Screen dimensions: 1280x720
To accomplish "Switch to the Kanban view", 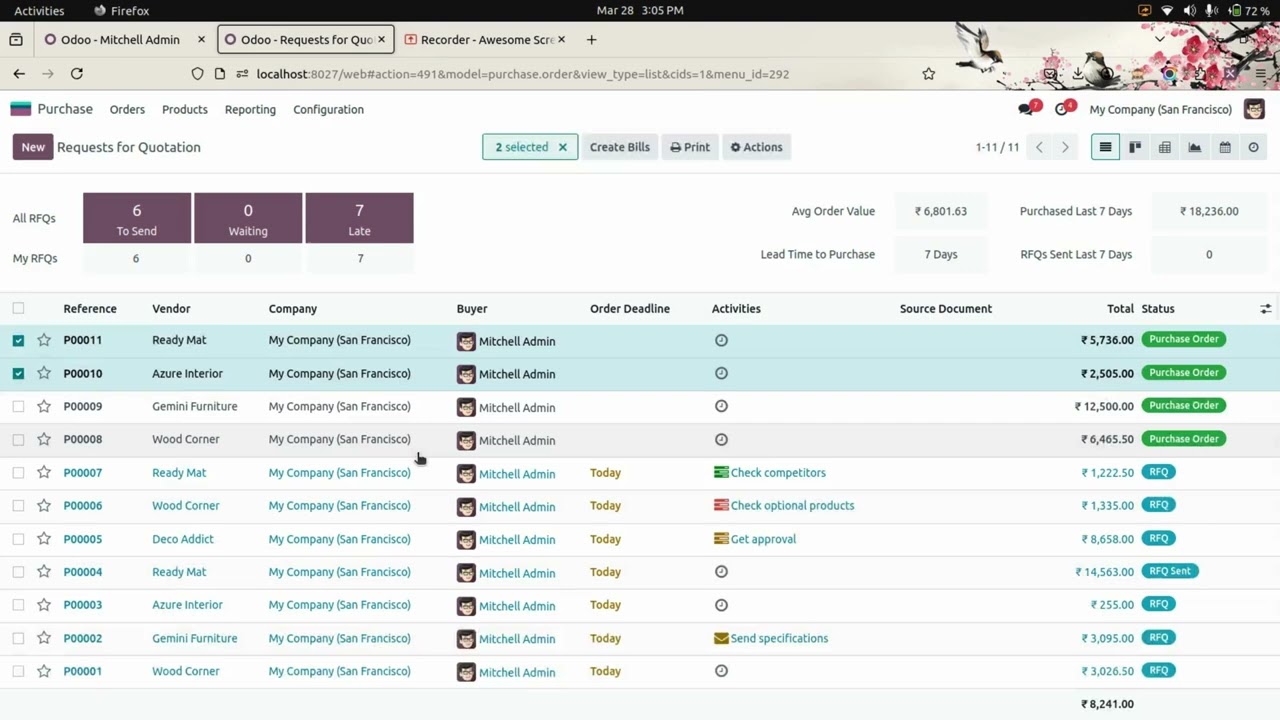I will pos(1135,147).
